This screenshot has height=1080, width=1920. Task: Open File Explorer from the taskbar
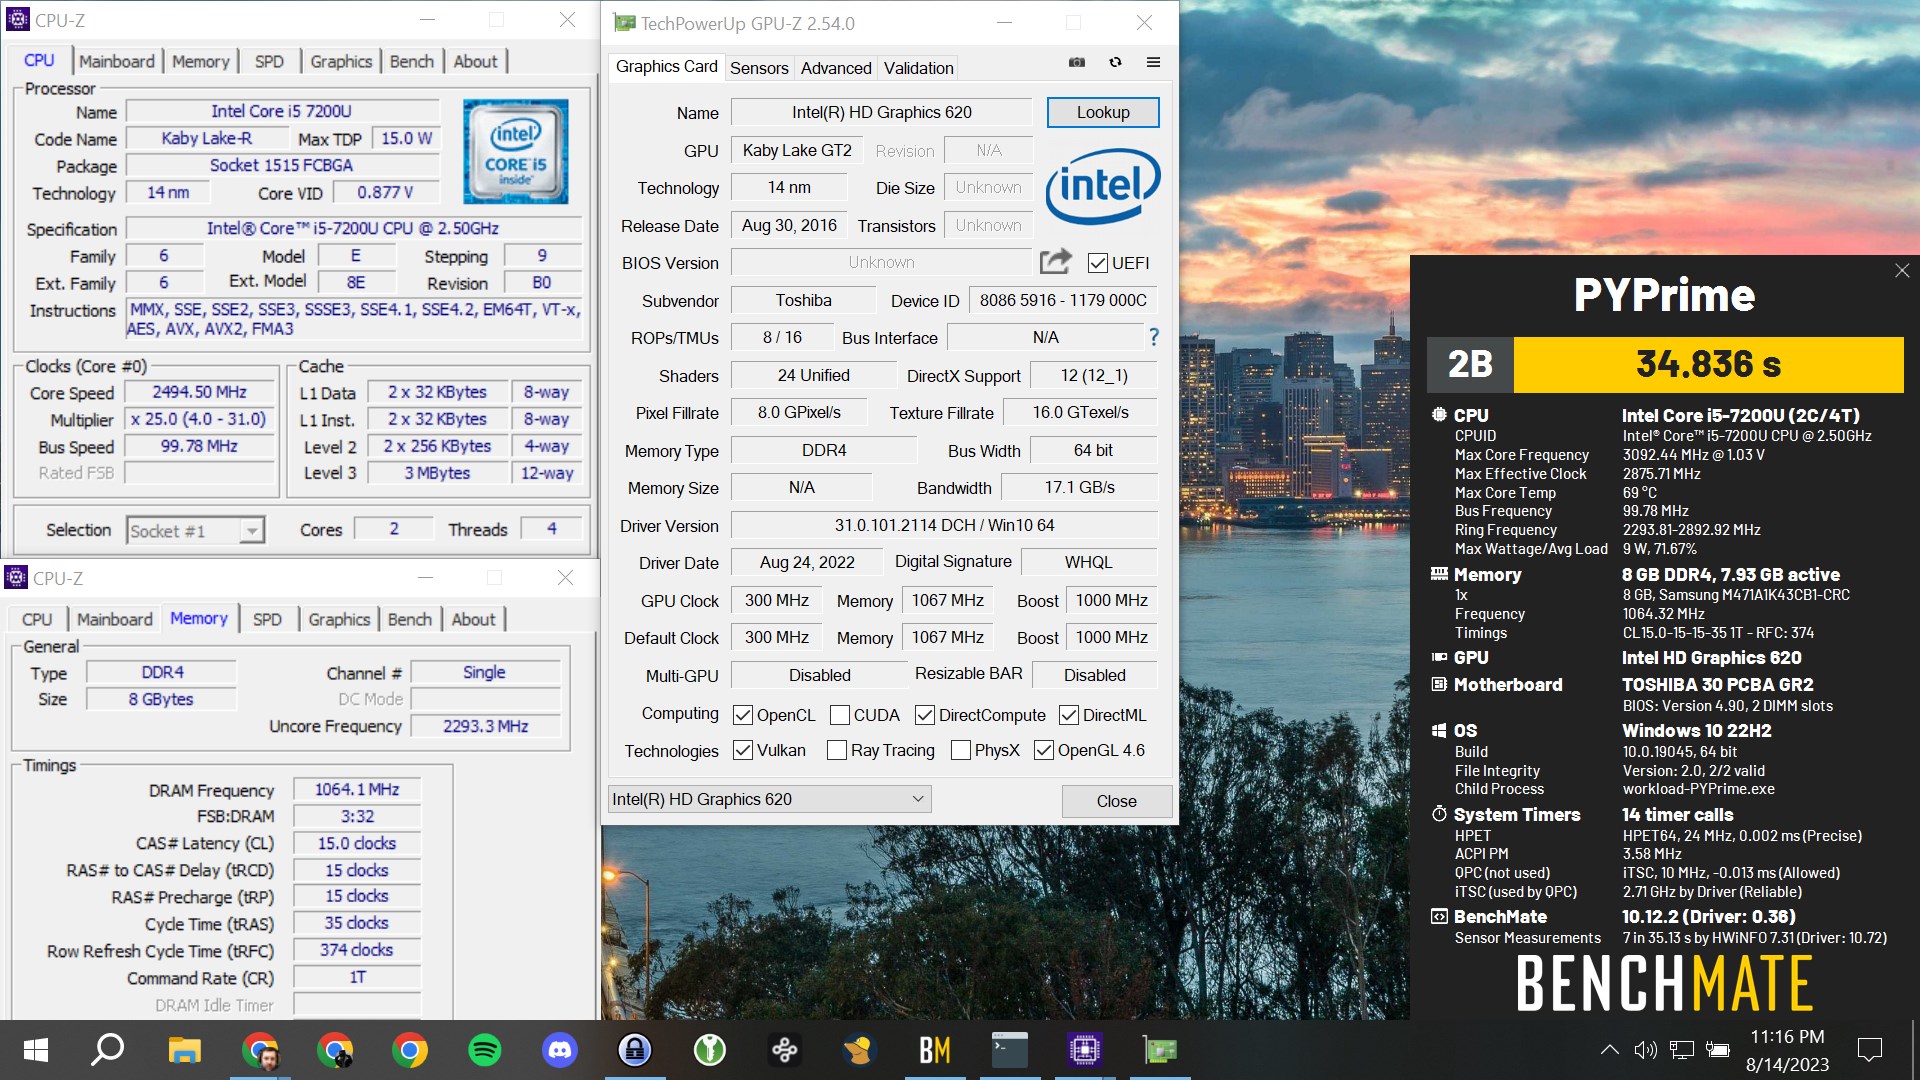[x=184, y=1050]
